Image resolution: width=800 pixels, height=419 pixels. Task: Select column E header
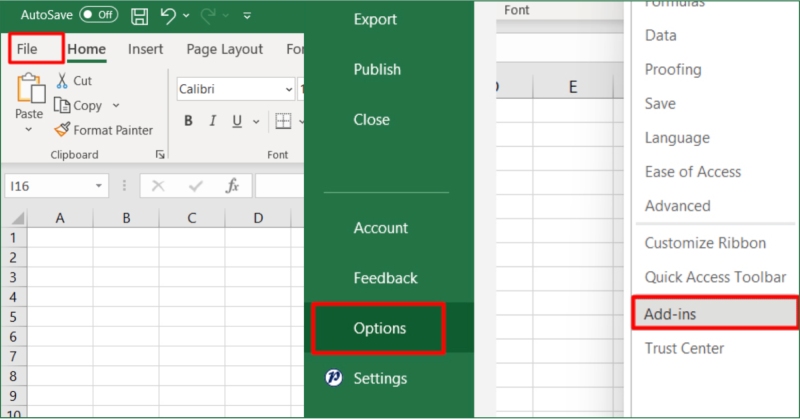pyautogui.click(x=573, y=87)
